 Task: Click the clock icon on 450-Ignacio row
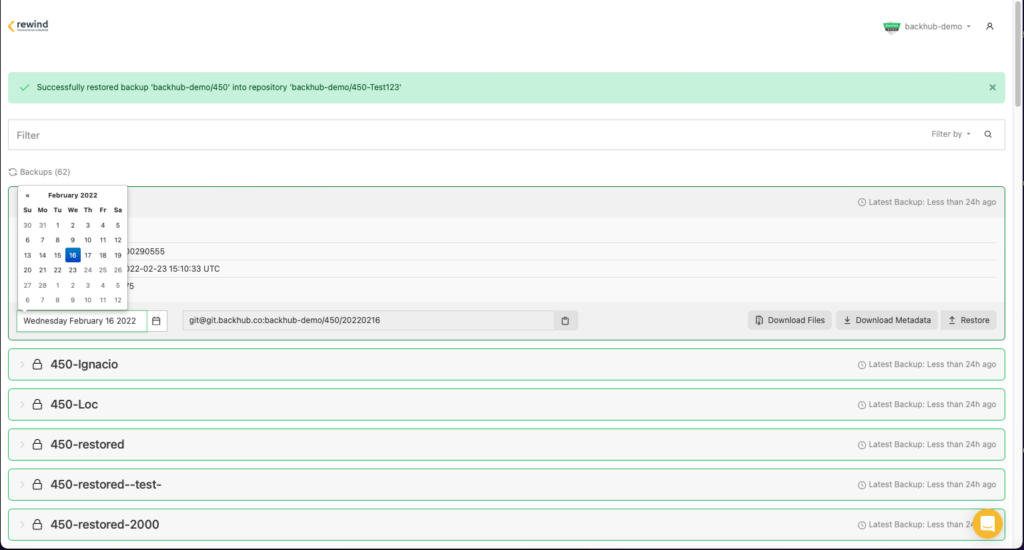(862, 365)
